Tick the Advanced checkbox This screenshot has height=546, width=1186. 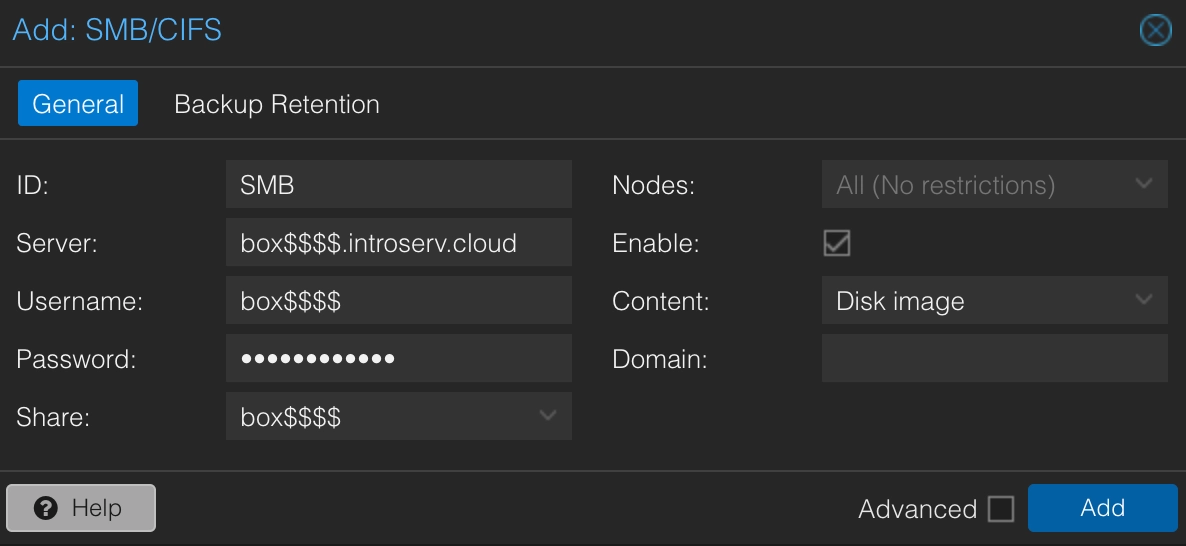[1001, 509]
